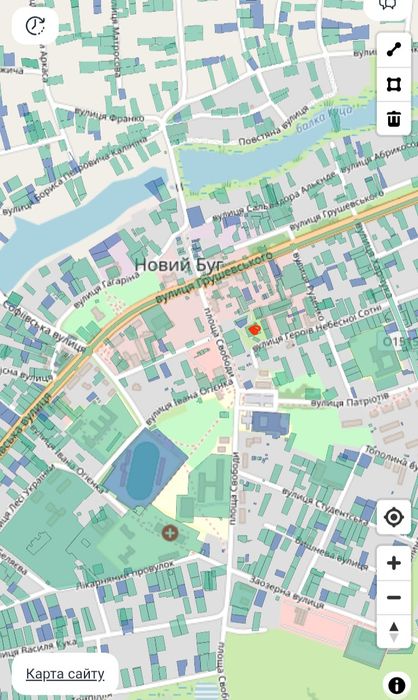Click the red marker building

[x=255, y=330]
